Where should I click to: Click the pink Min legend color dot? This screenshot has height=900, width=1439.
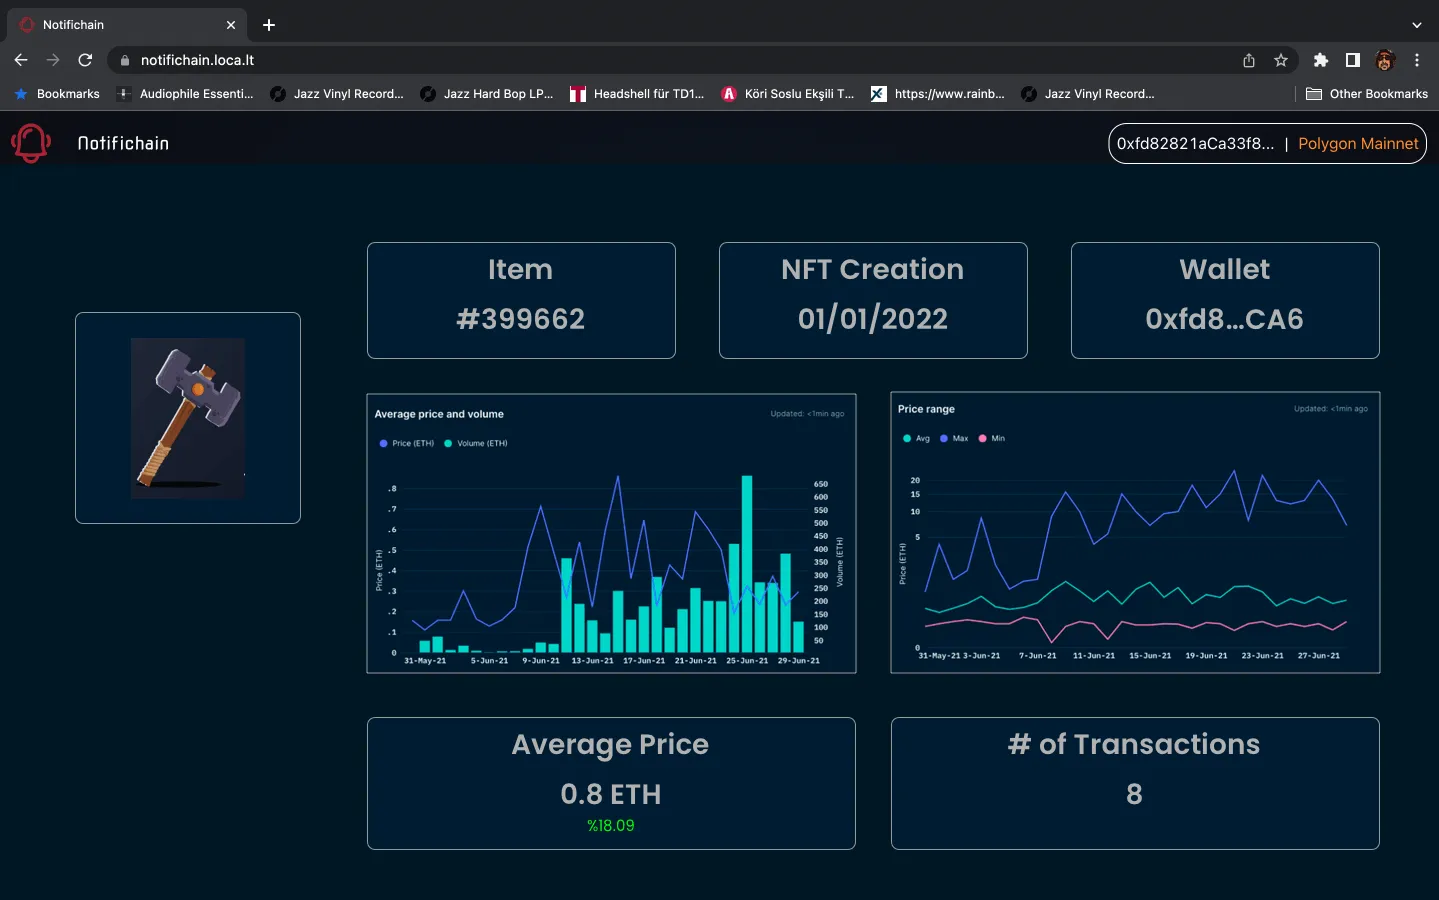point(983,438)
